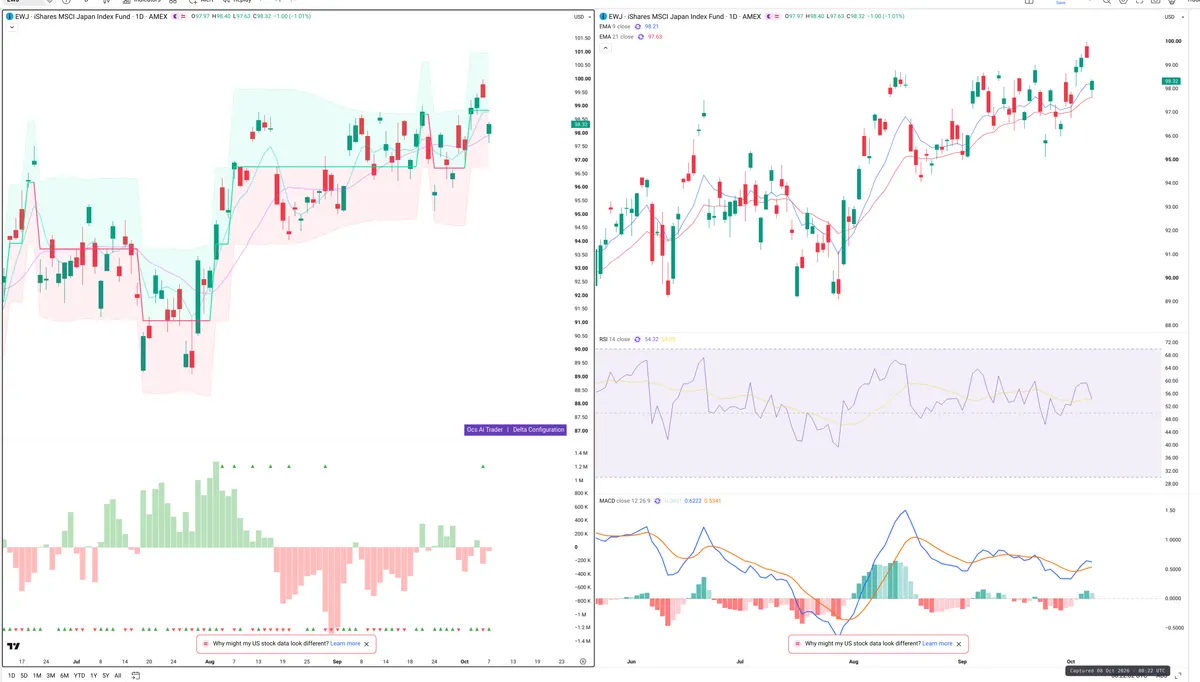Select the 1D time range
Viewport: 1200px width, 682px height.
click(11, 676)
